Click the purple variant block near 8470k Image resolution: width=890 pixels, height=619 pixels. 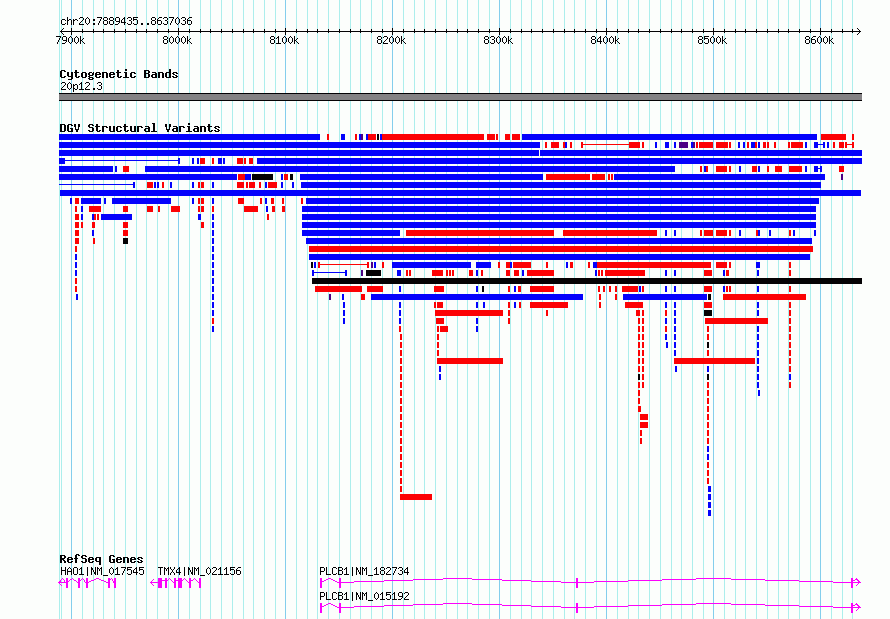coord(683,145)
